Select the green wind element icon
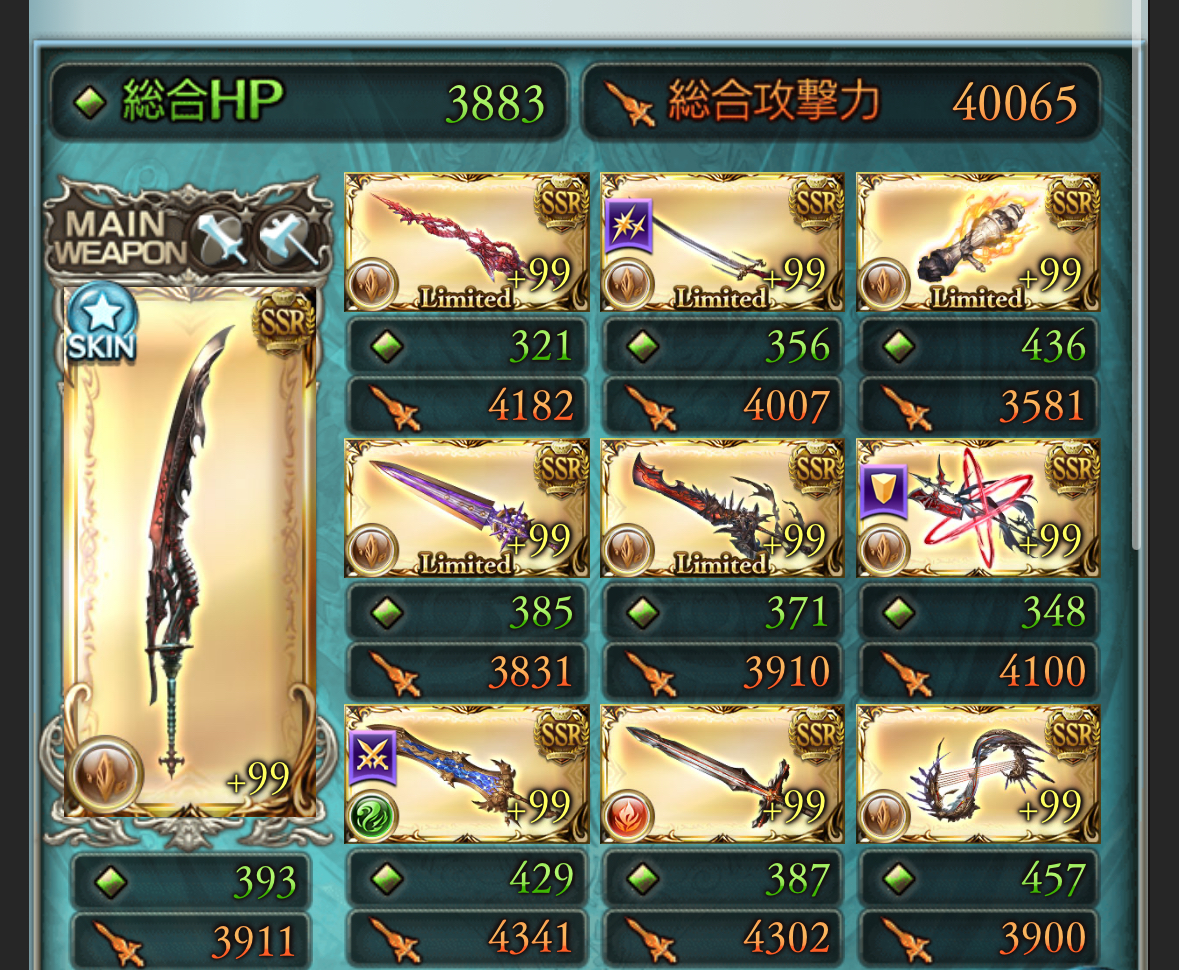This screenshot has width=1179, height=970. 372,816
